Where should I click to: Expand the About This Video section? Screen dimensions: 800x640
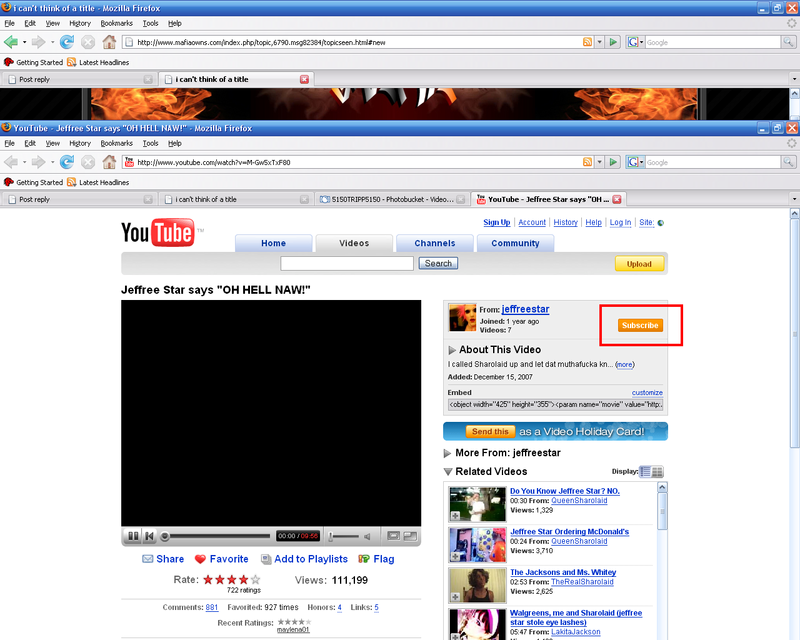point(452,350)
